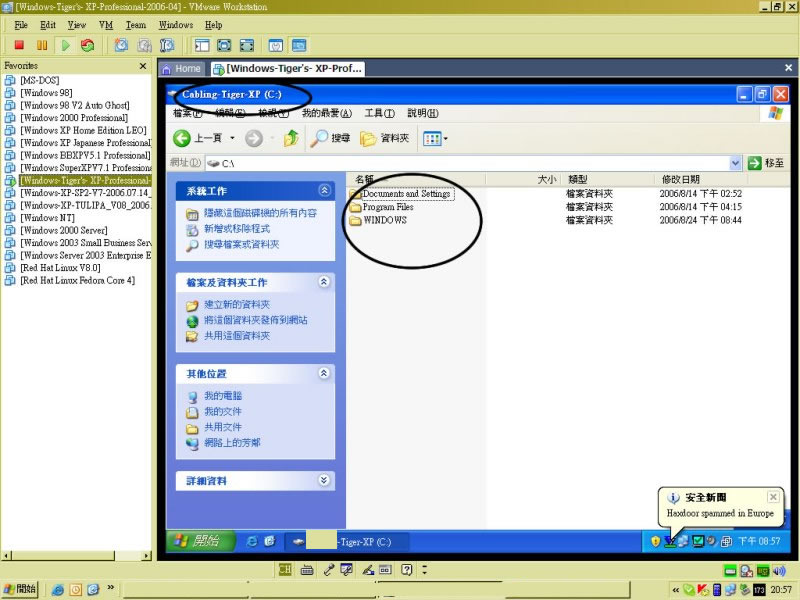Open the Back history dropdown arrow

click(232, 138)
